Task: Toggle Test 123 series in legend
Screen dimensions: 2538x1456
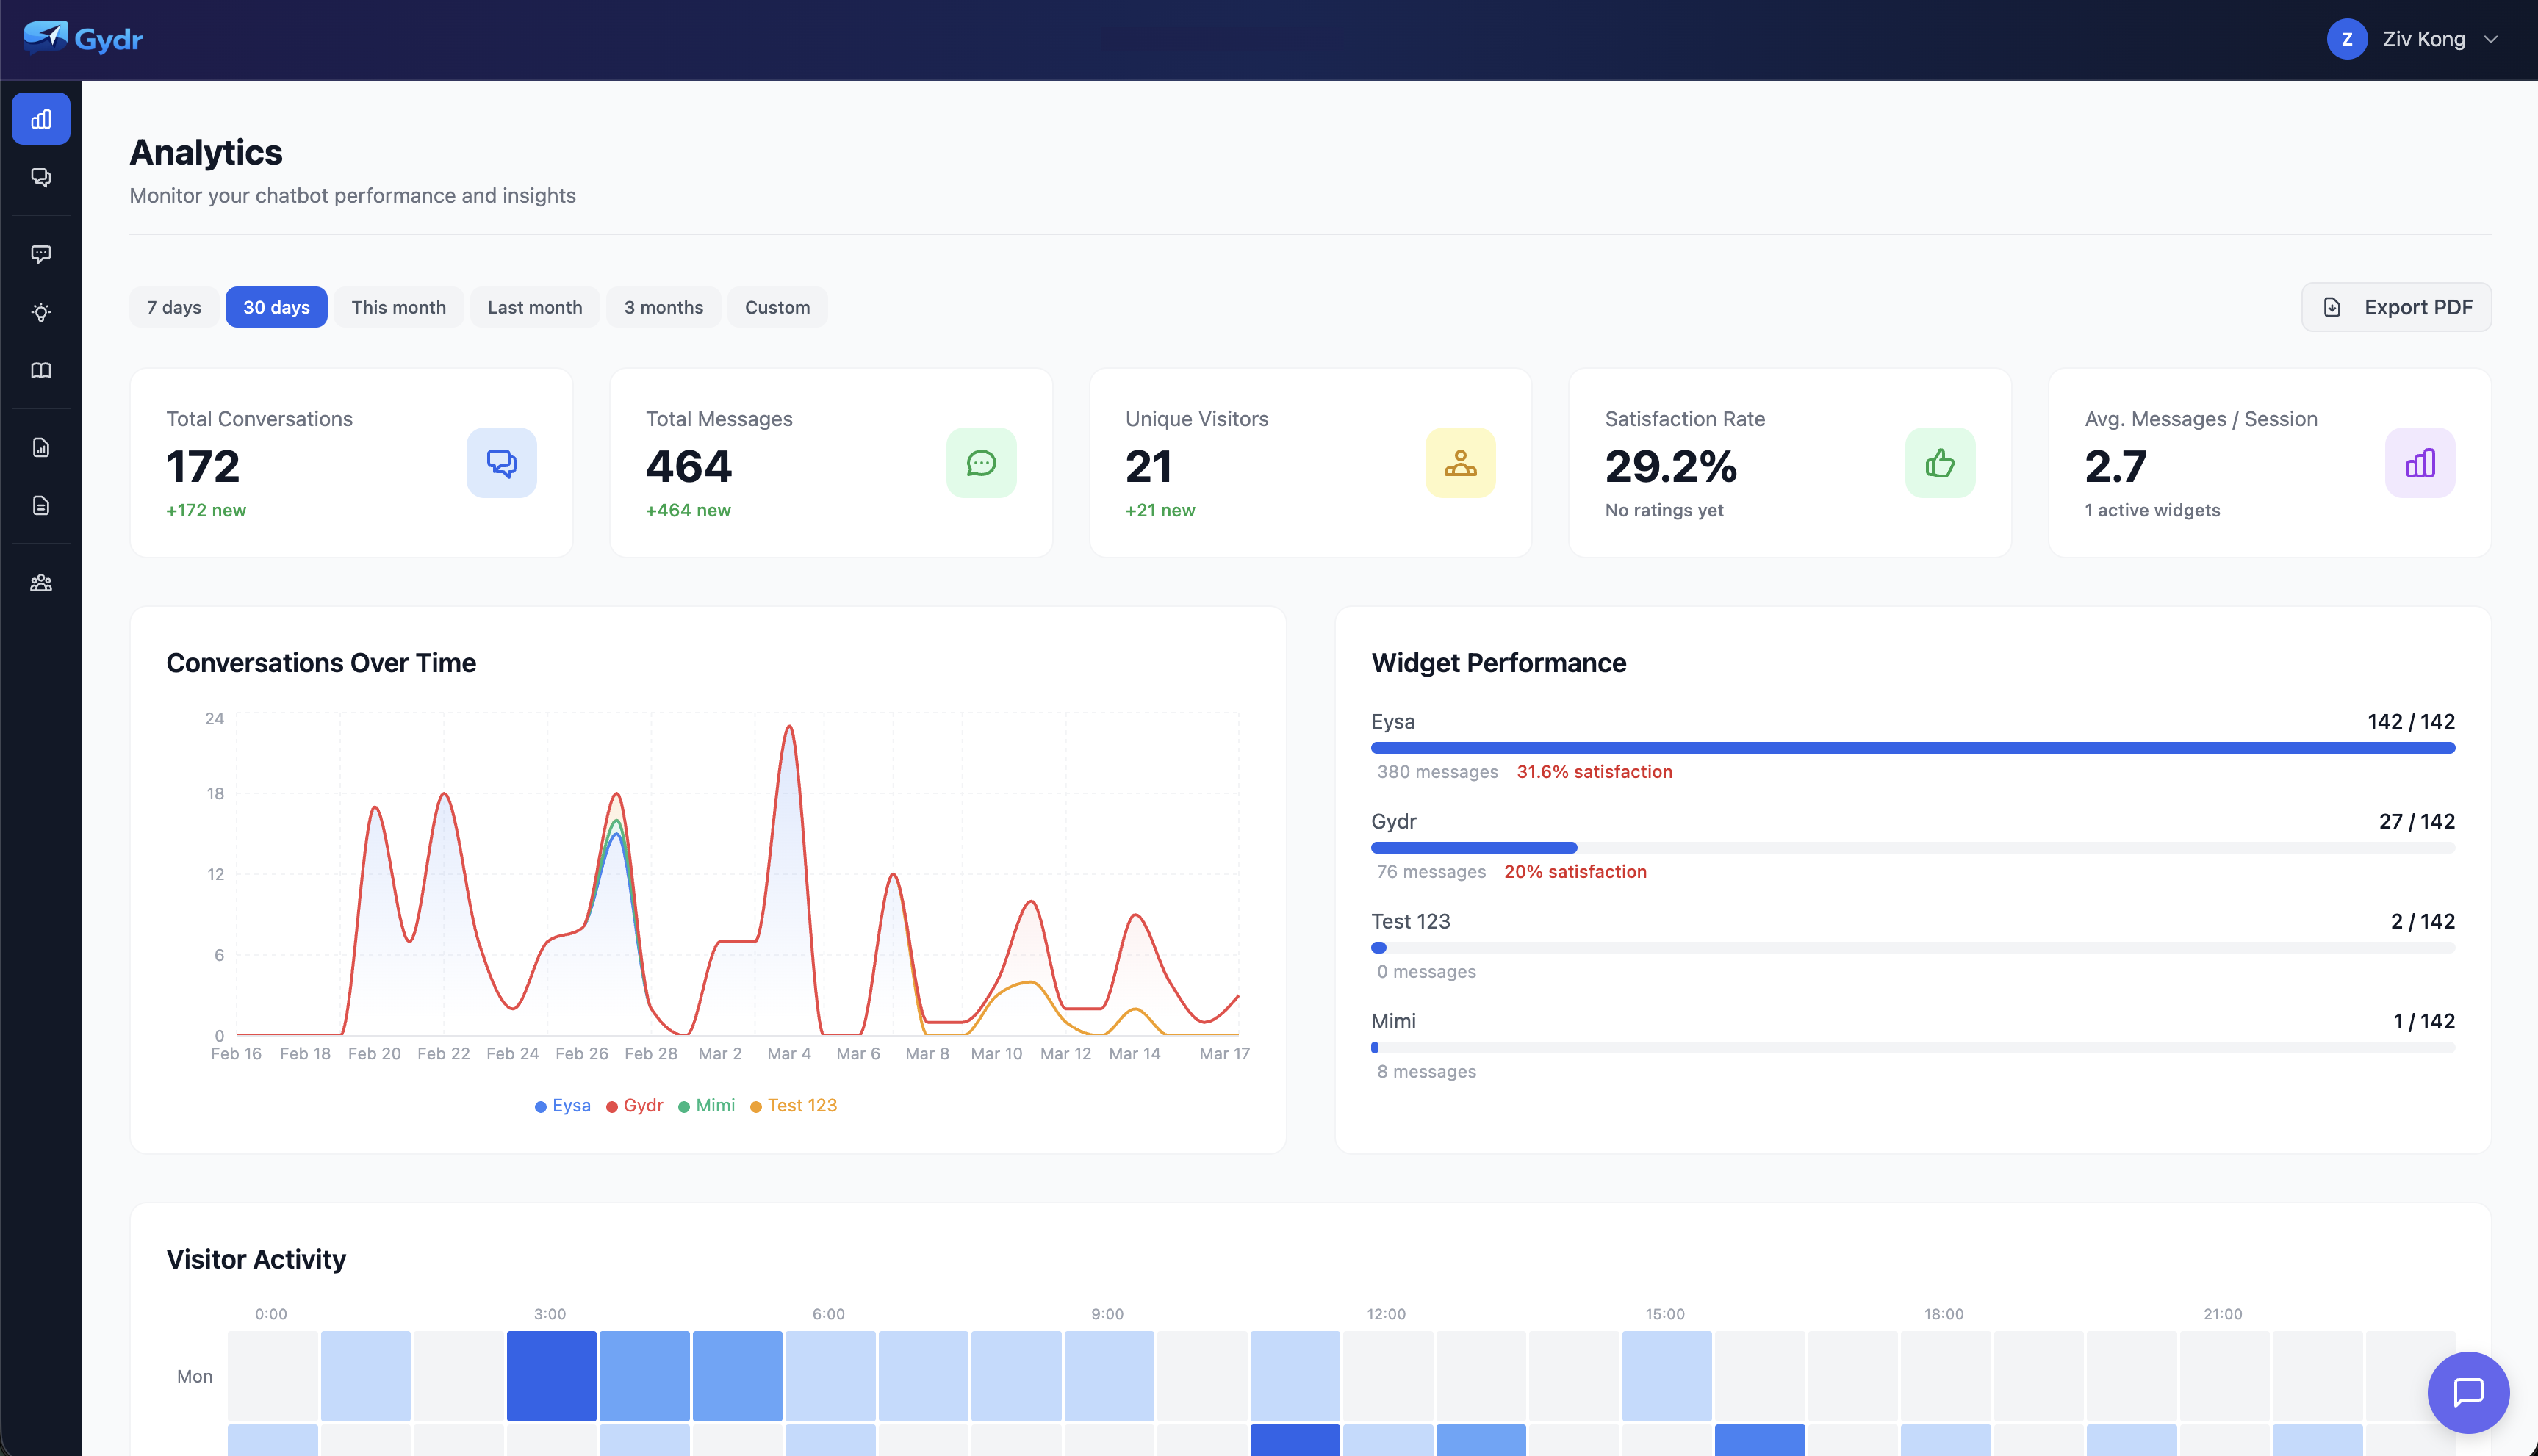Action: [x=794, y=1105]
